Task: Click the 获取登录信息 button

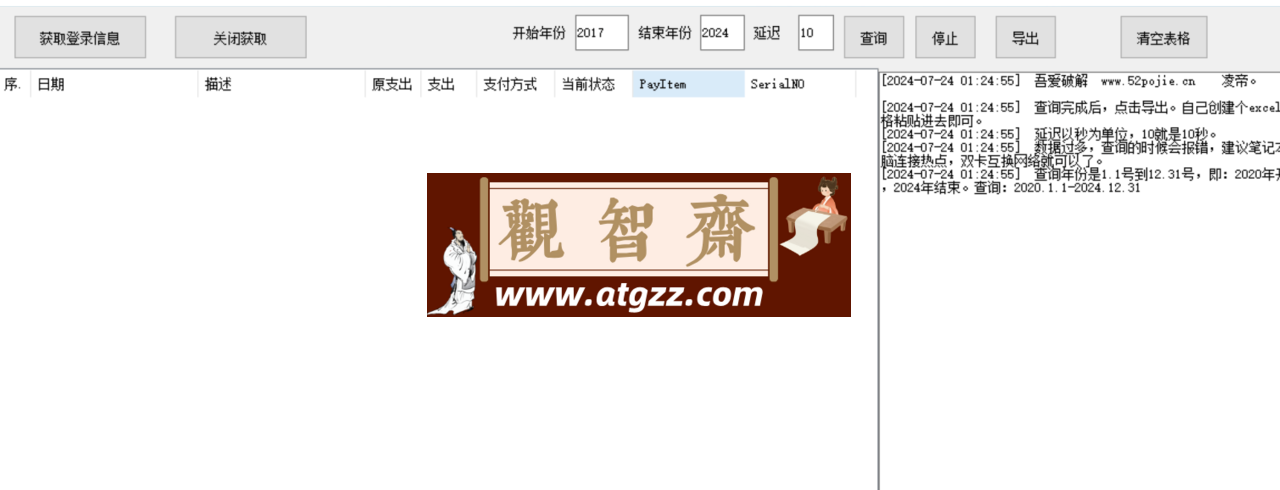Action: click(80, 38)
